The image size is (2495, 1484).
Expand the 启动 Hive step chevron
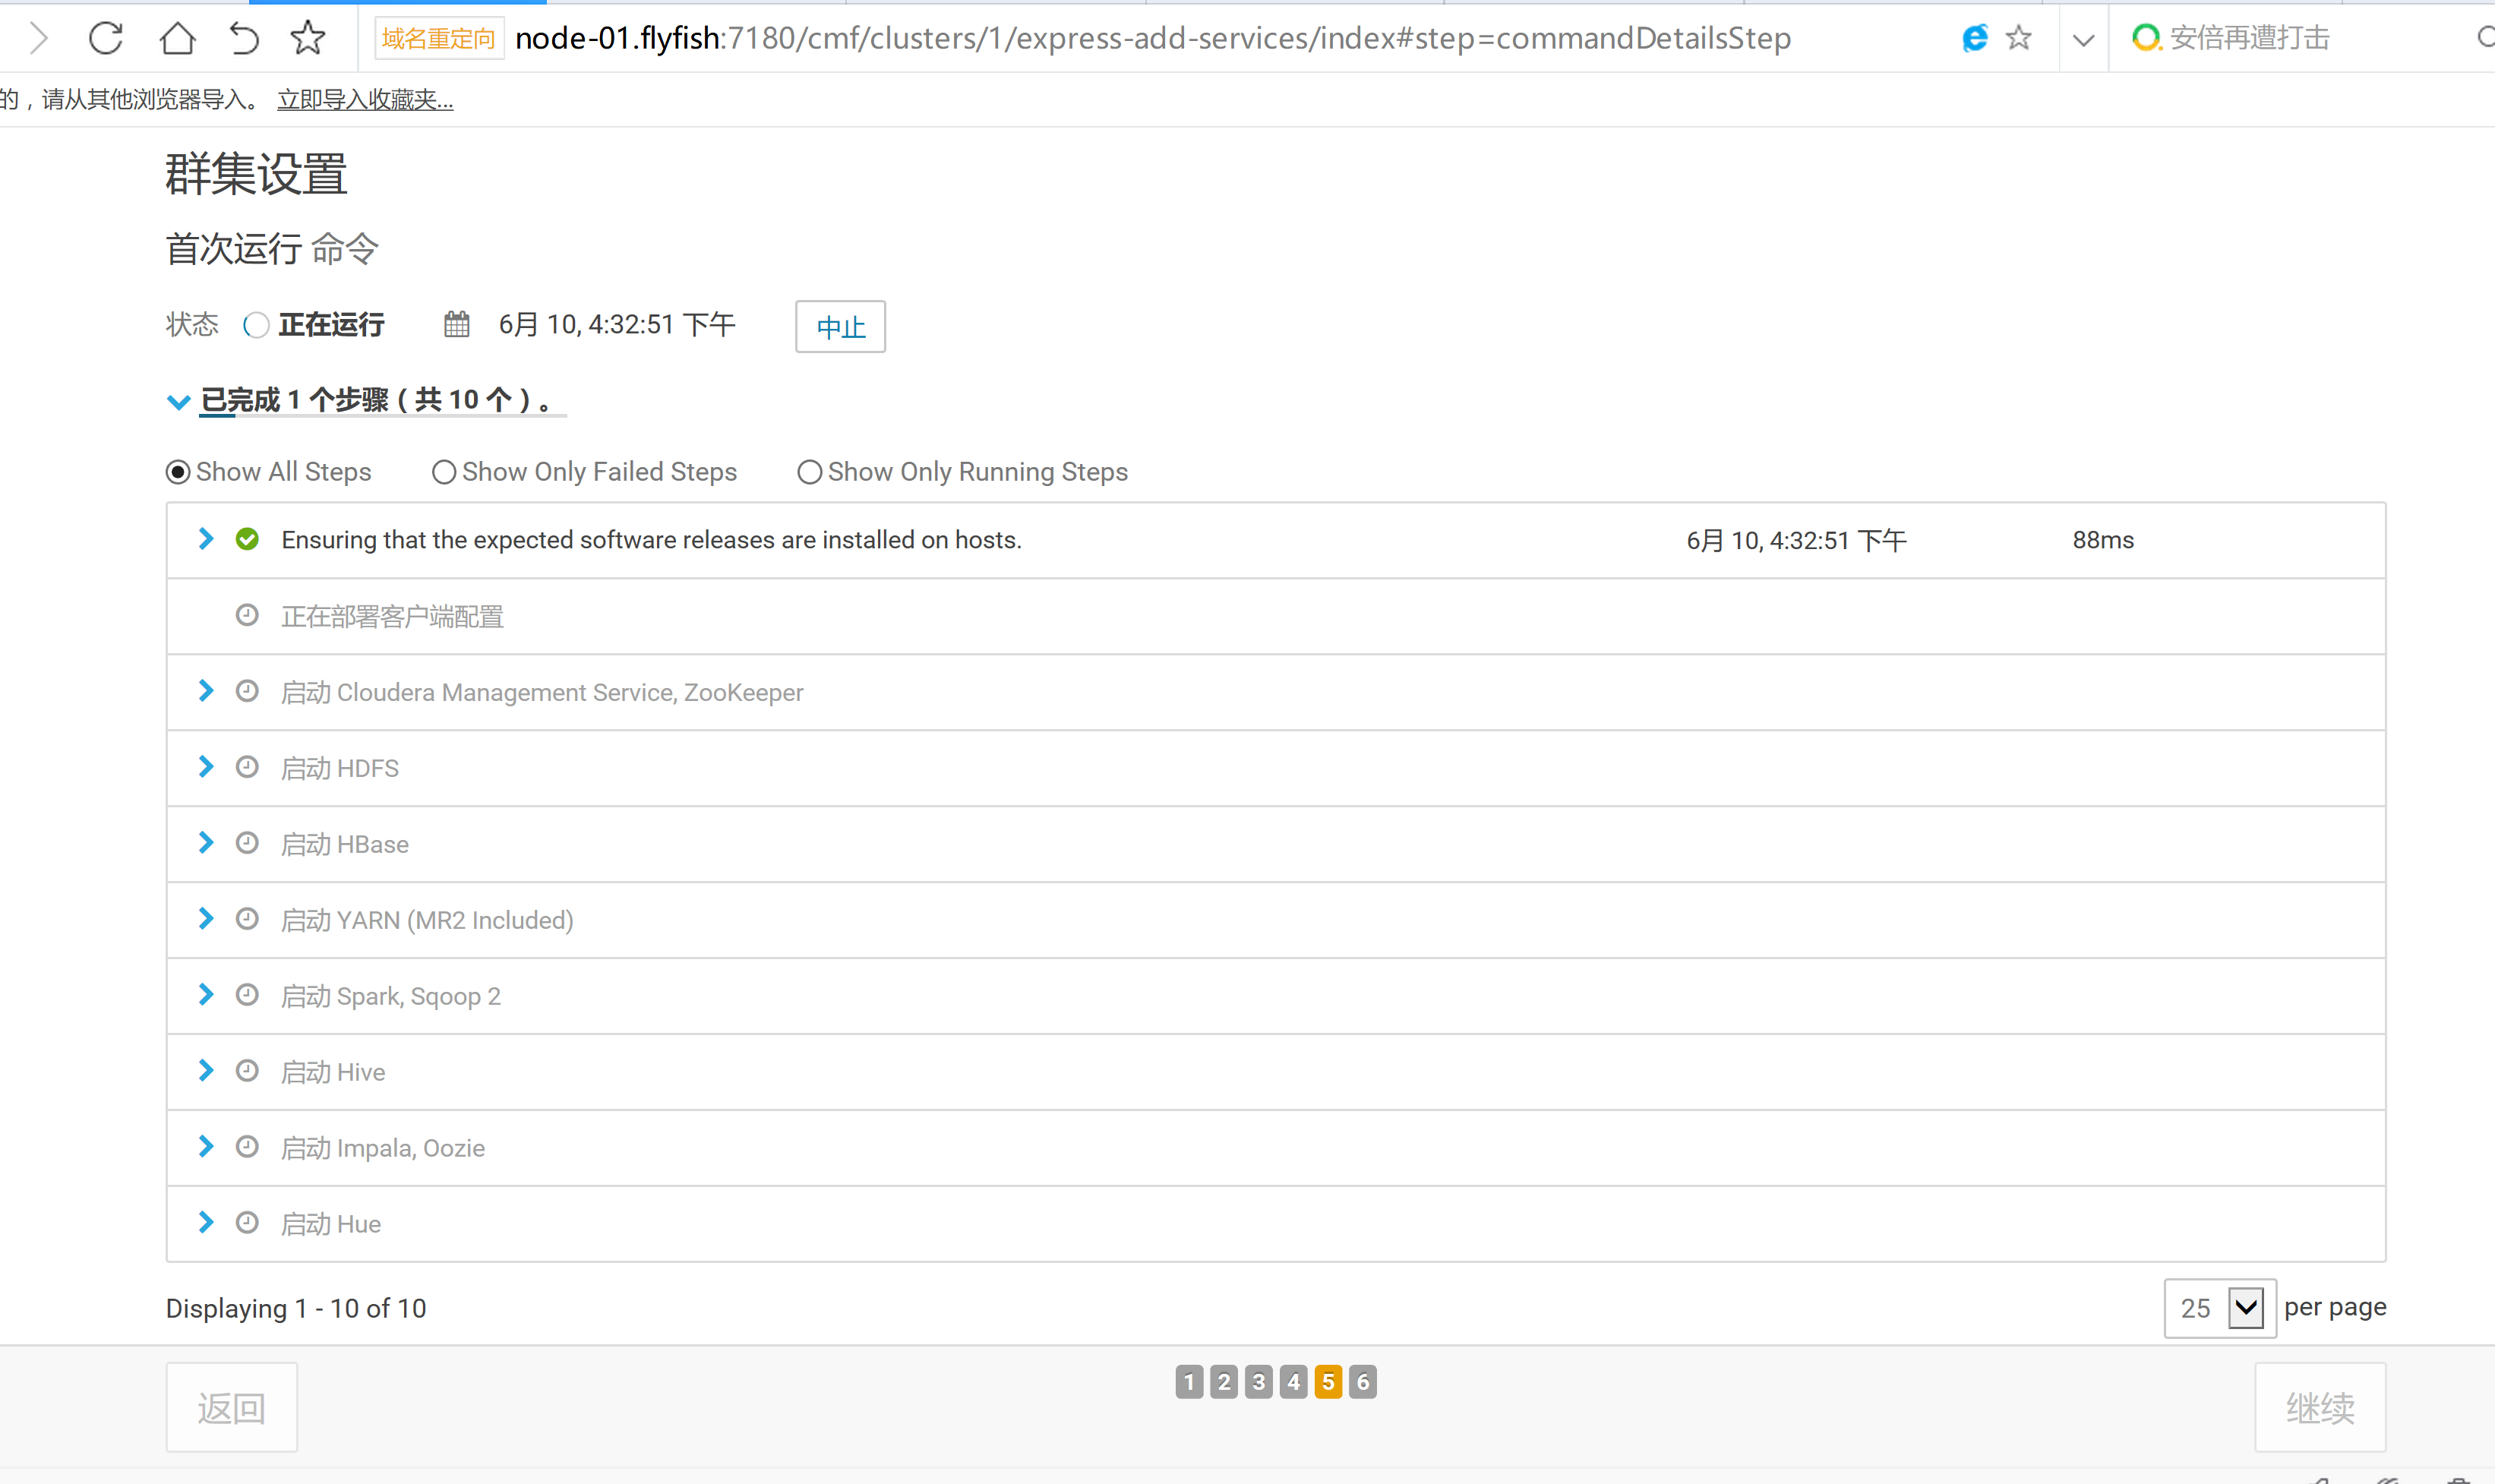click(x=206, y=1071)
